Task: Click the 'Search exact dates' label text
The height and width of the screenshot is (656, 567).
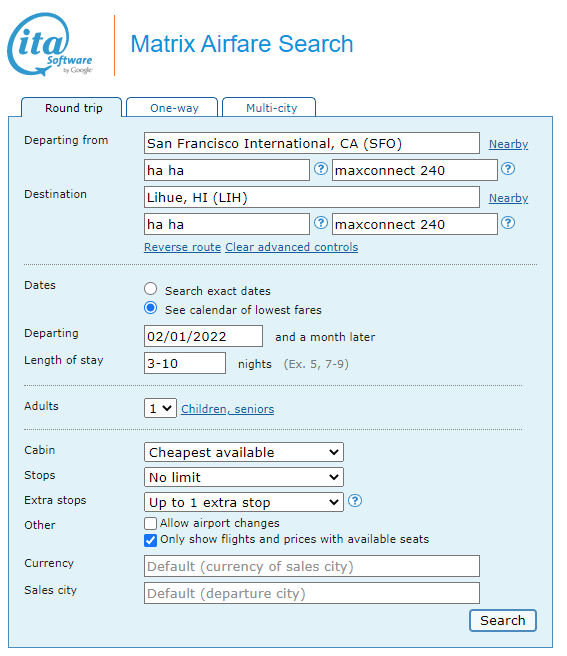Action: (x=218, y=291)
